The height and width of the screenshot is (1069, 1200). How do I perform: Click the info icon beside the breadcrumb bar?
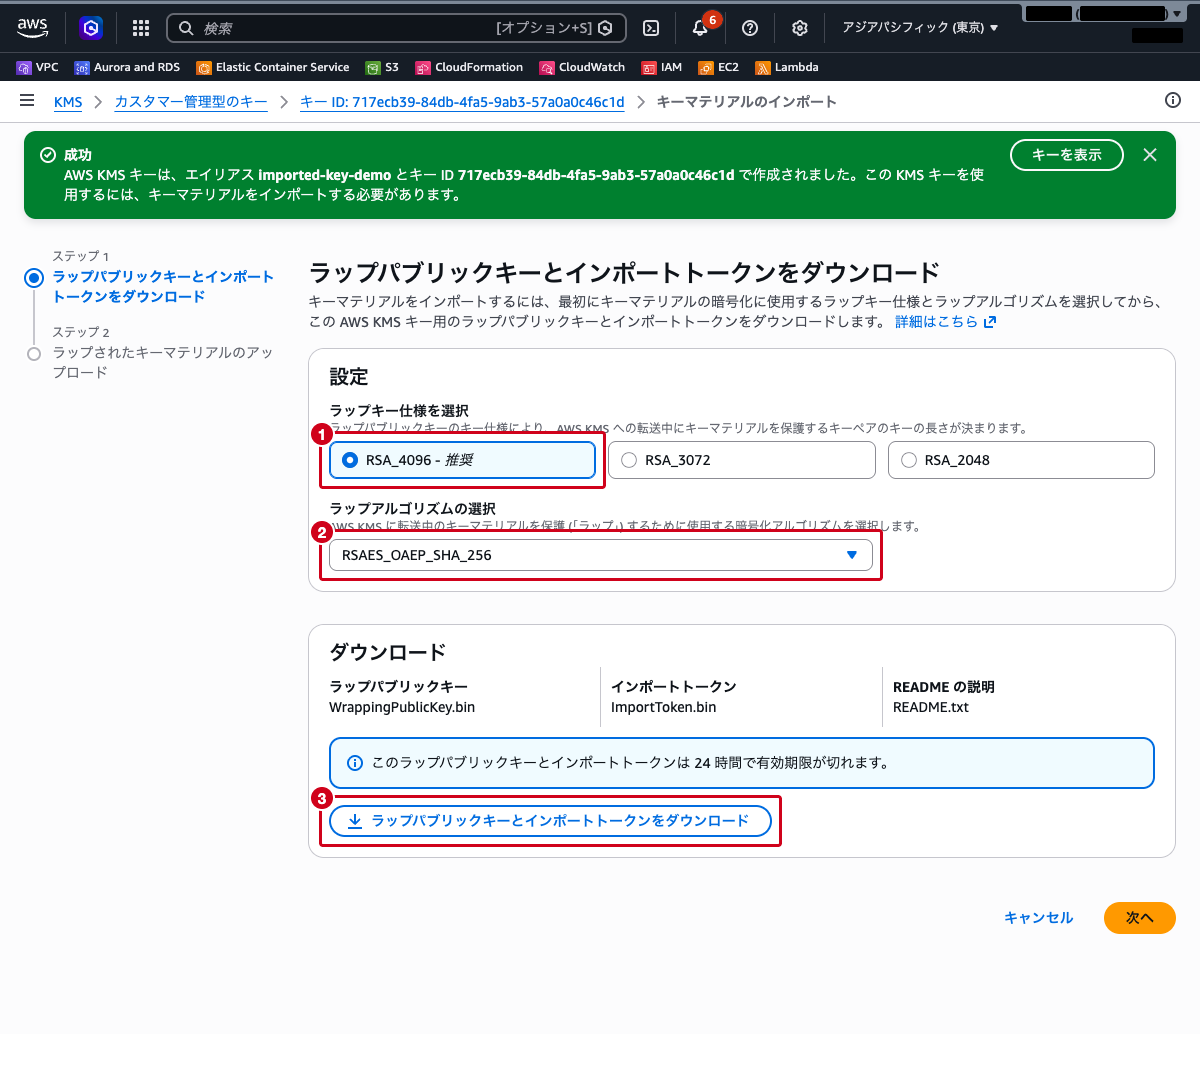point(1173,100)
